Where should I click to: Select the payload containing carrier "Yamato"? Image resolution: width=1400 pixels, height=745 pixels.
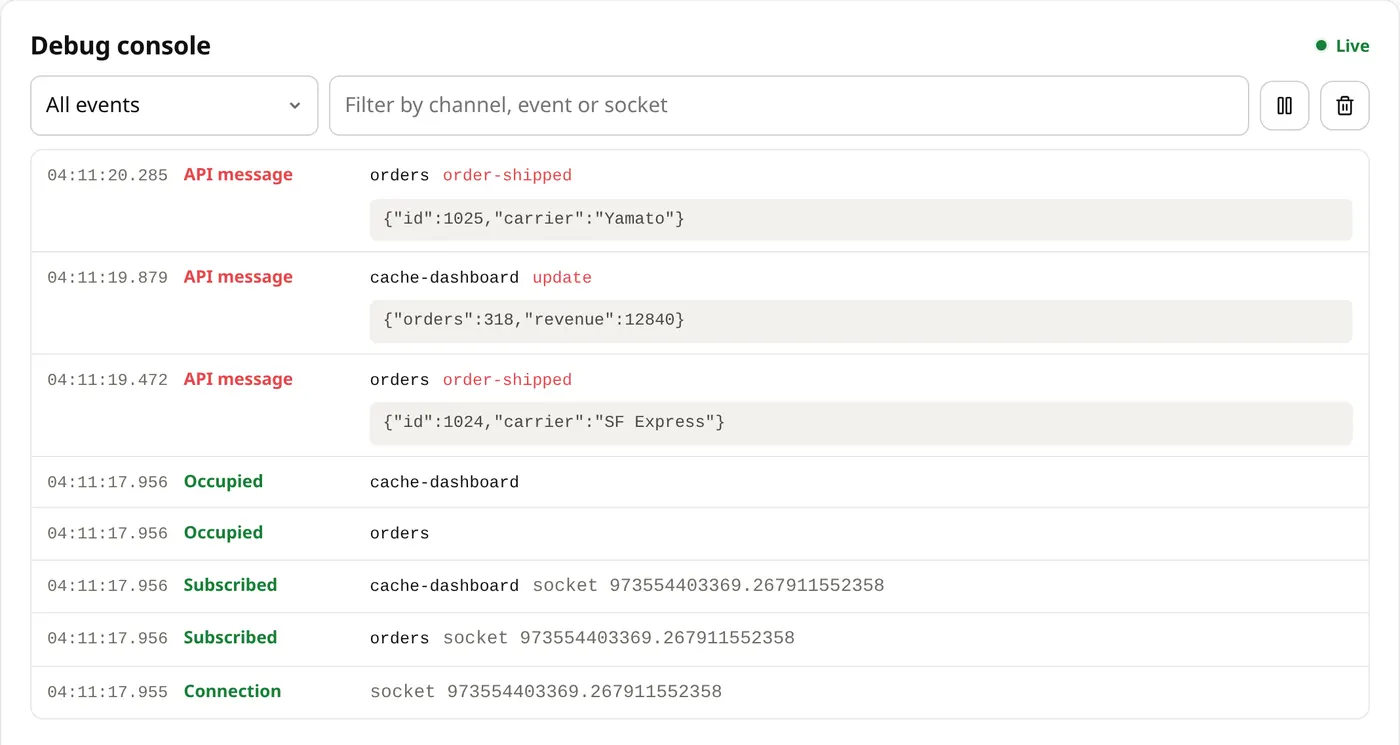pos(861,219)
